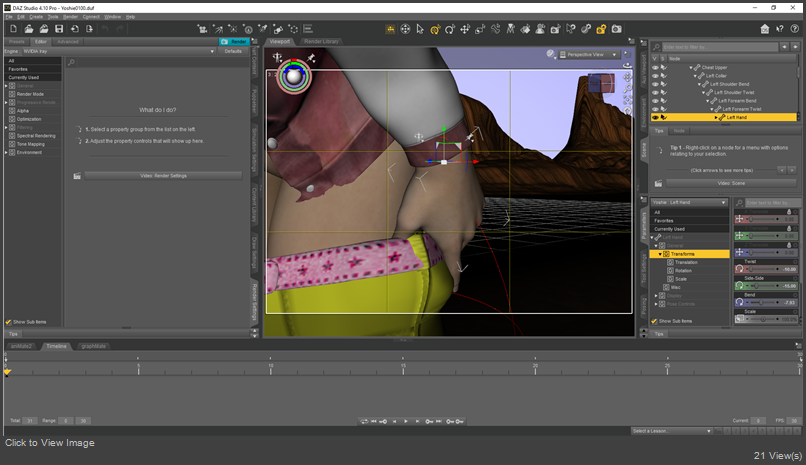Select the Environment property group
806x465 pixels.
[x=29, y=153]
